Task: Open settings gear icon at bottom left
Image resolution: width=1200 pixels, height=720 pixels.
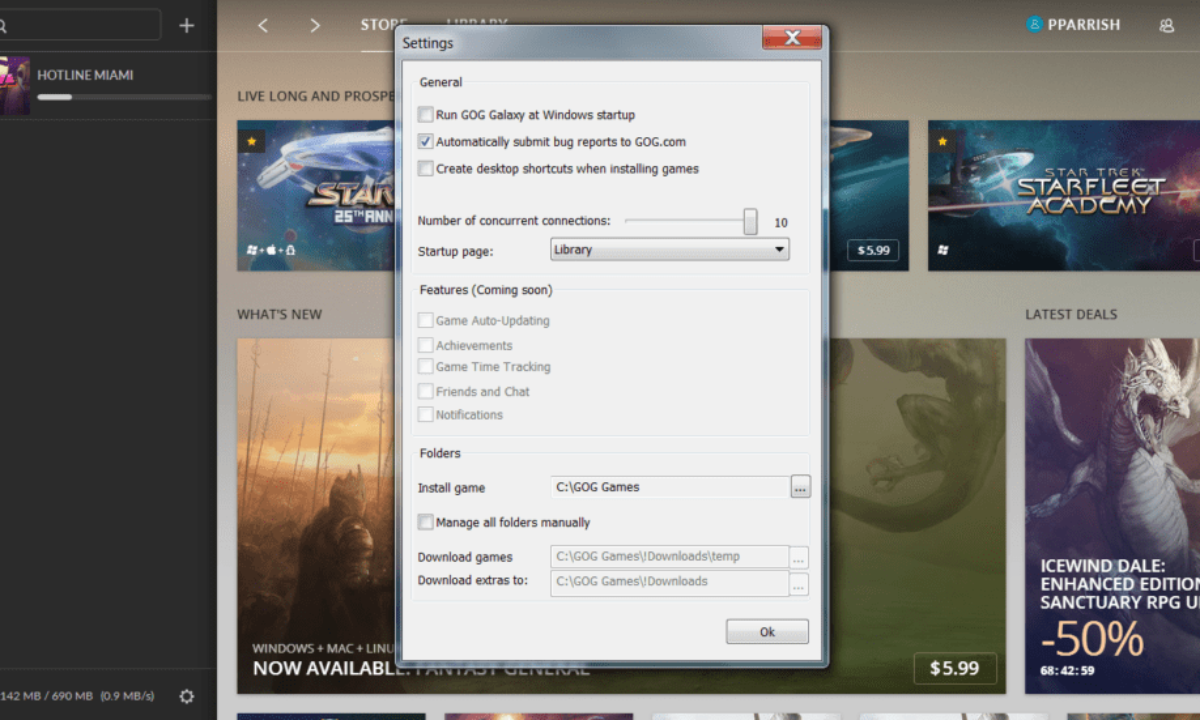Action: point(186,696)
